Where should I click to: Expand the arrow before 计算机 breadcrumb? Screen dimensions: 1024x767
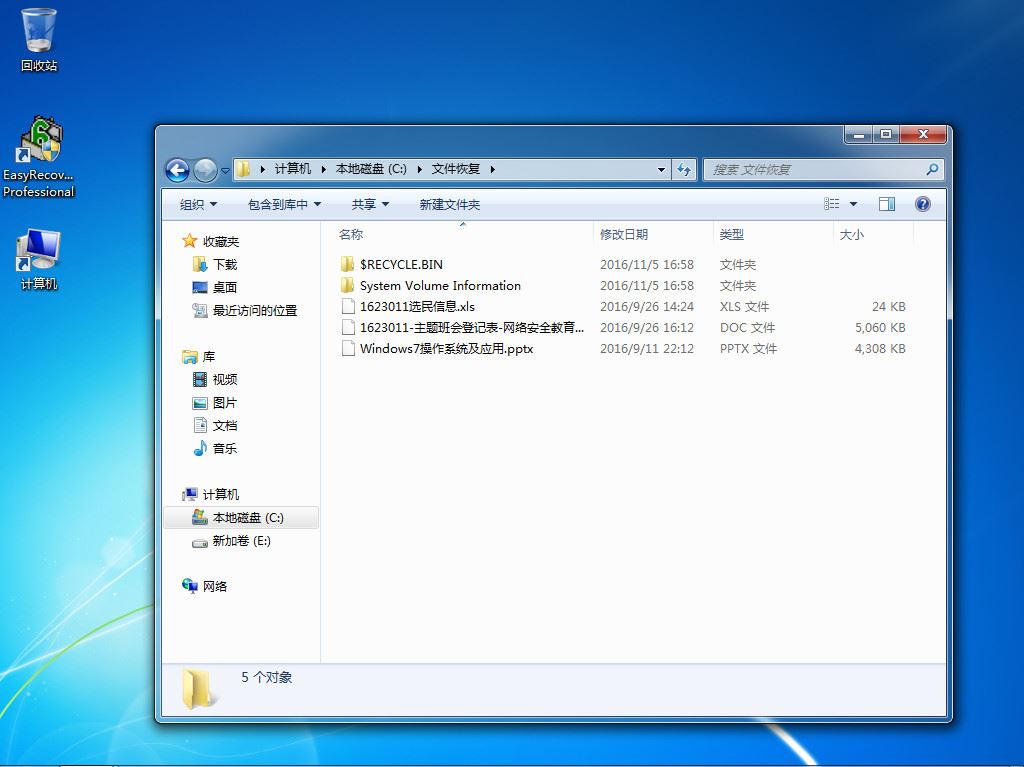tap(263, 170)
